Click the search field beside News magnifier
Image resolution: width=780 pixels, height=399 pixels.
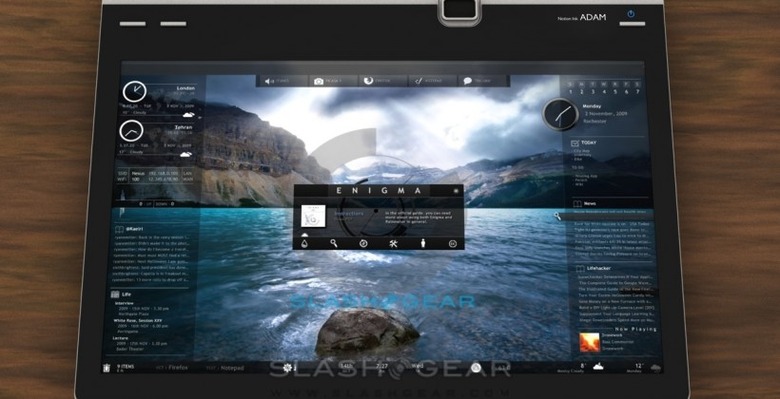[x=607, y=216]
